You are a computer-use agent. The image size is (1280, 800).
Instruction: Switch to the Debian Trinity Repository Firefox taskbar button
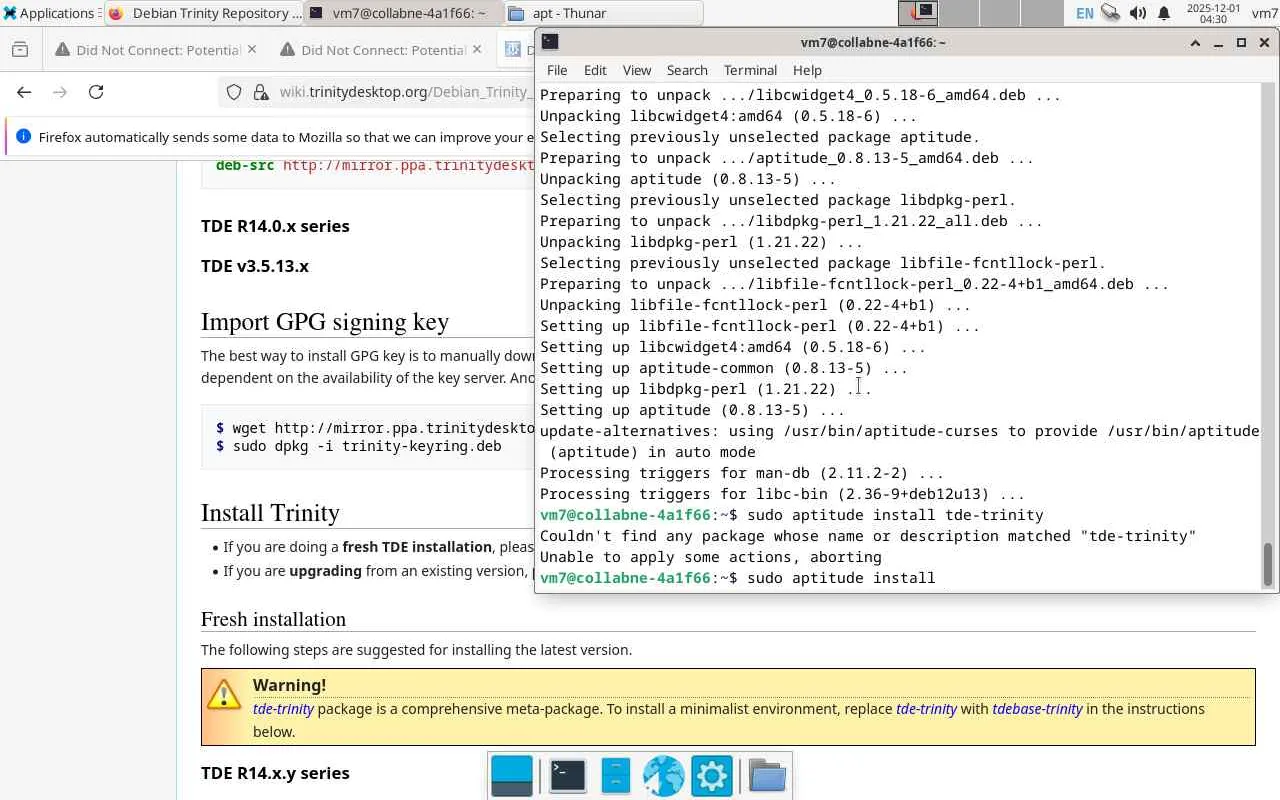(x=204, y=13)
